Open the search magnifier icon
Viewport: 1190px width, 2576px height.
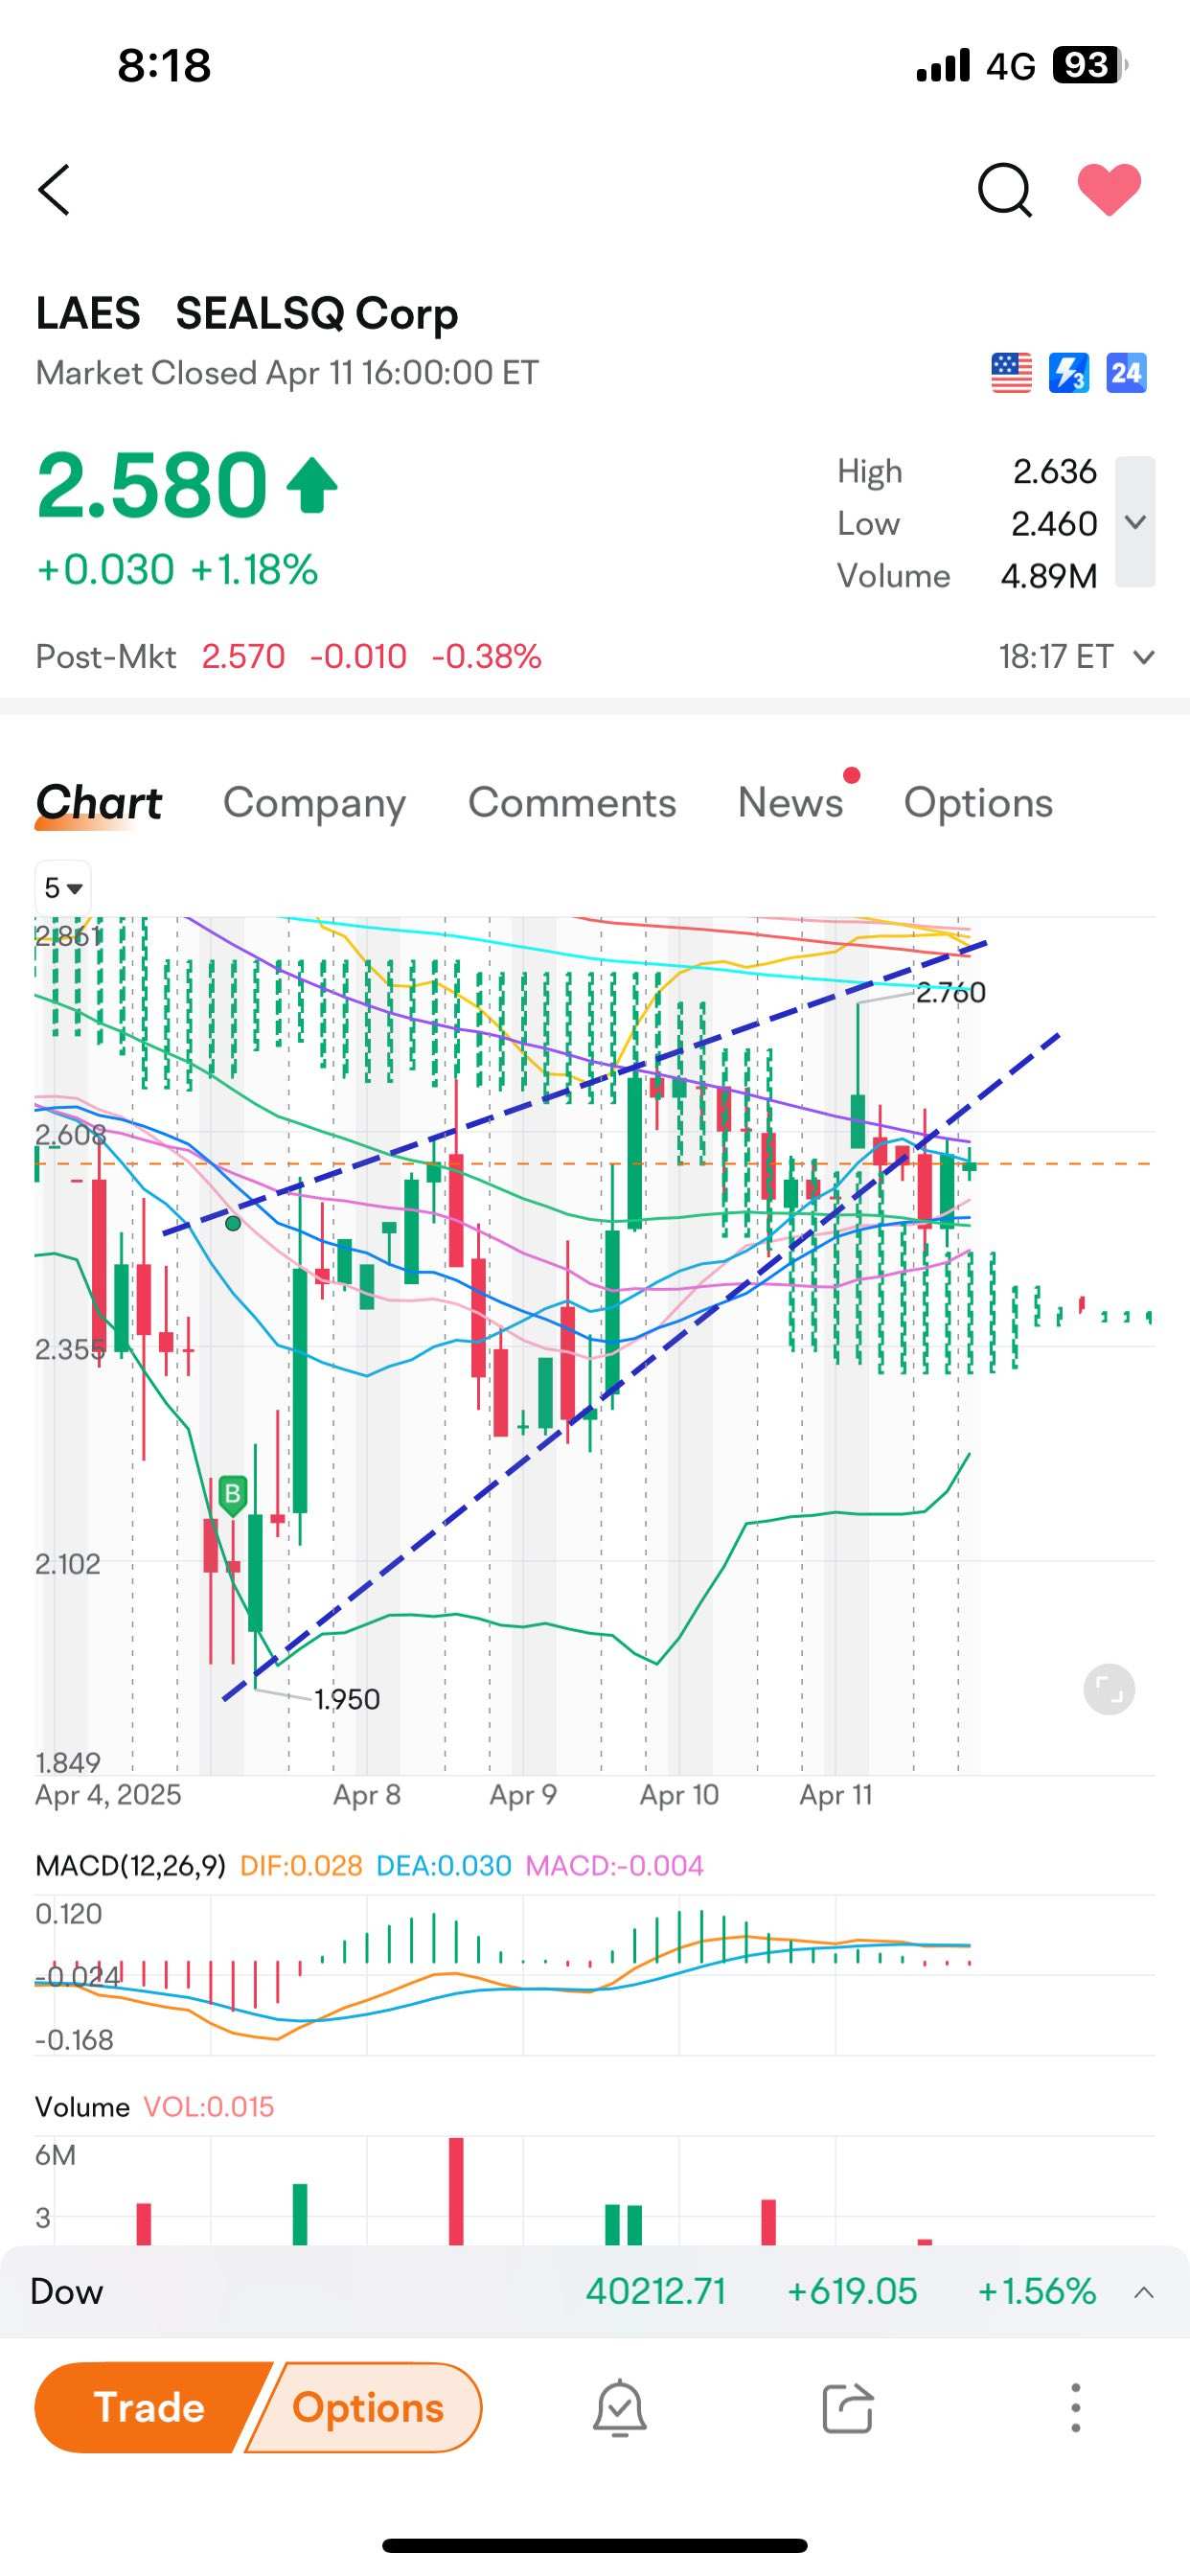point(1004,190)
